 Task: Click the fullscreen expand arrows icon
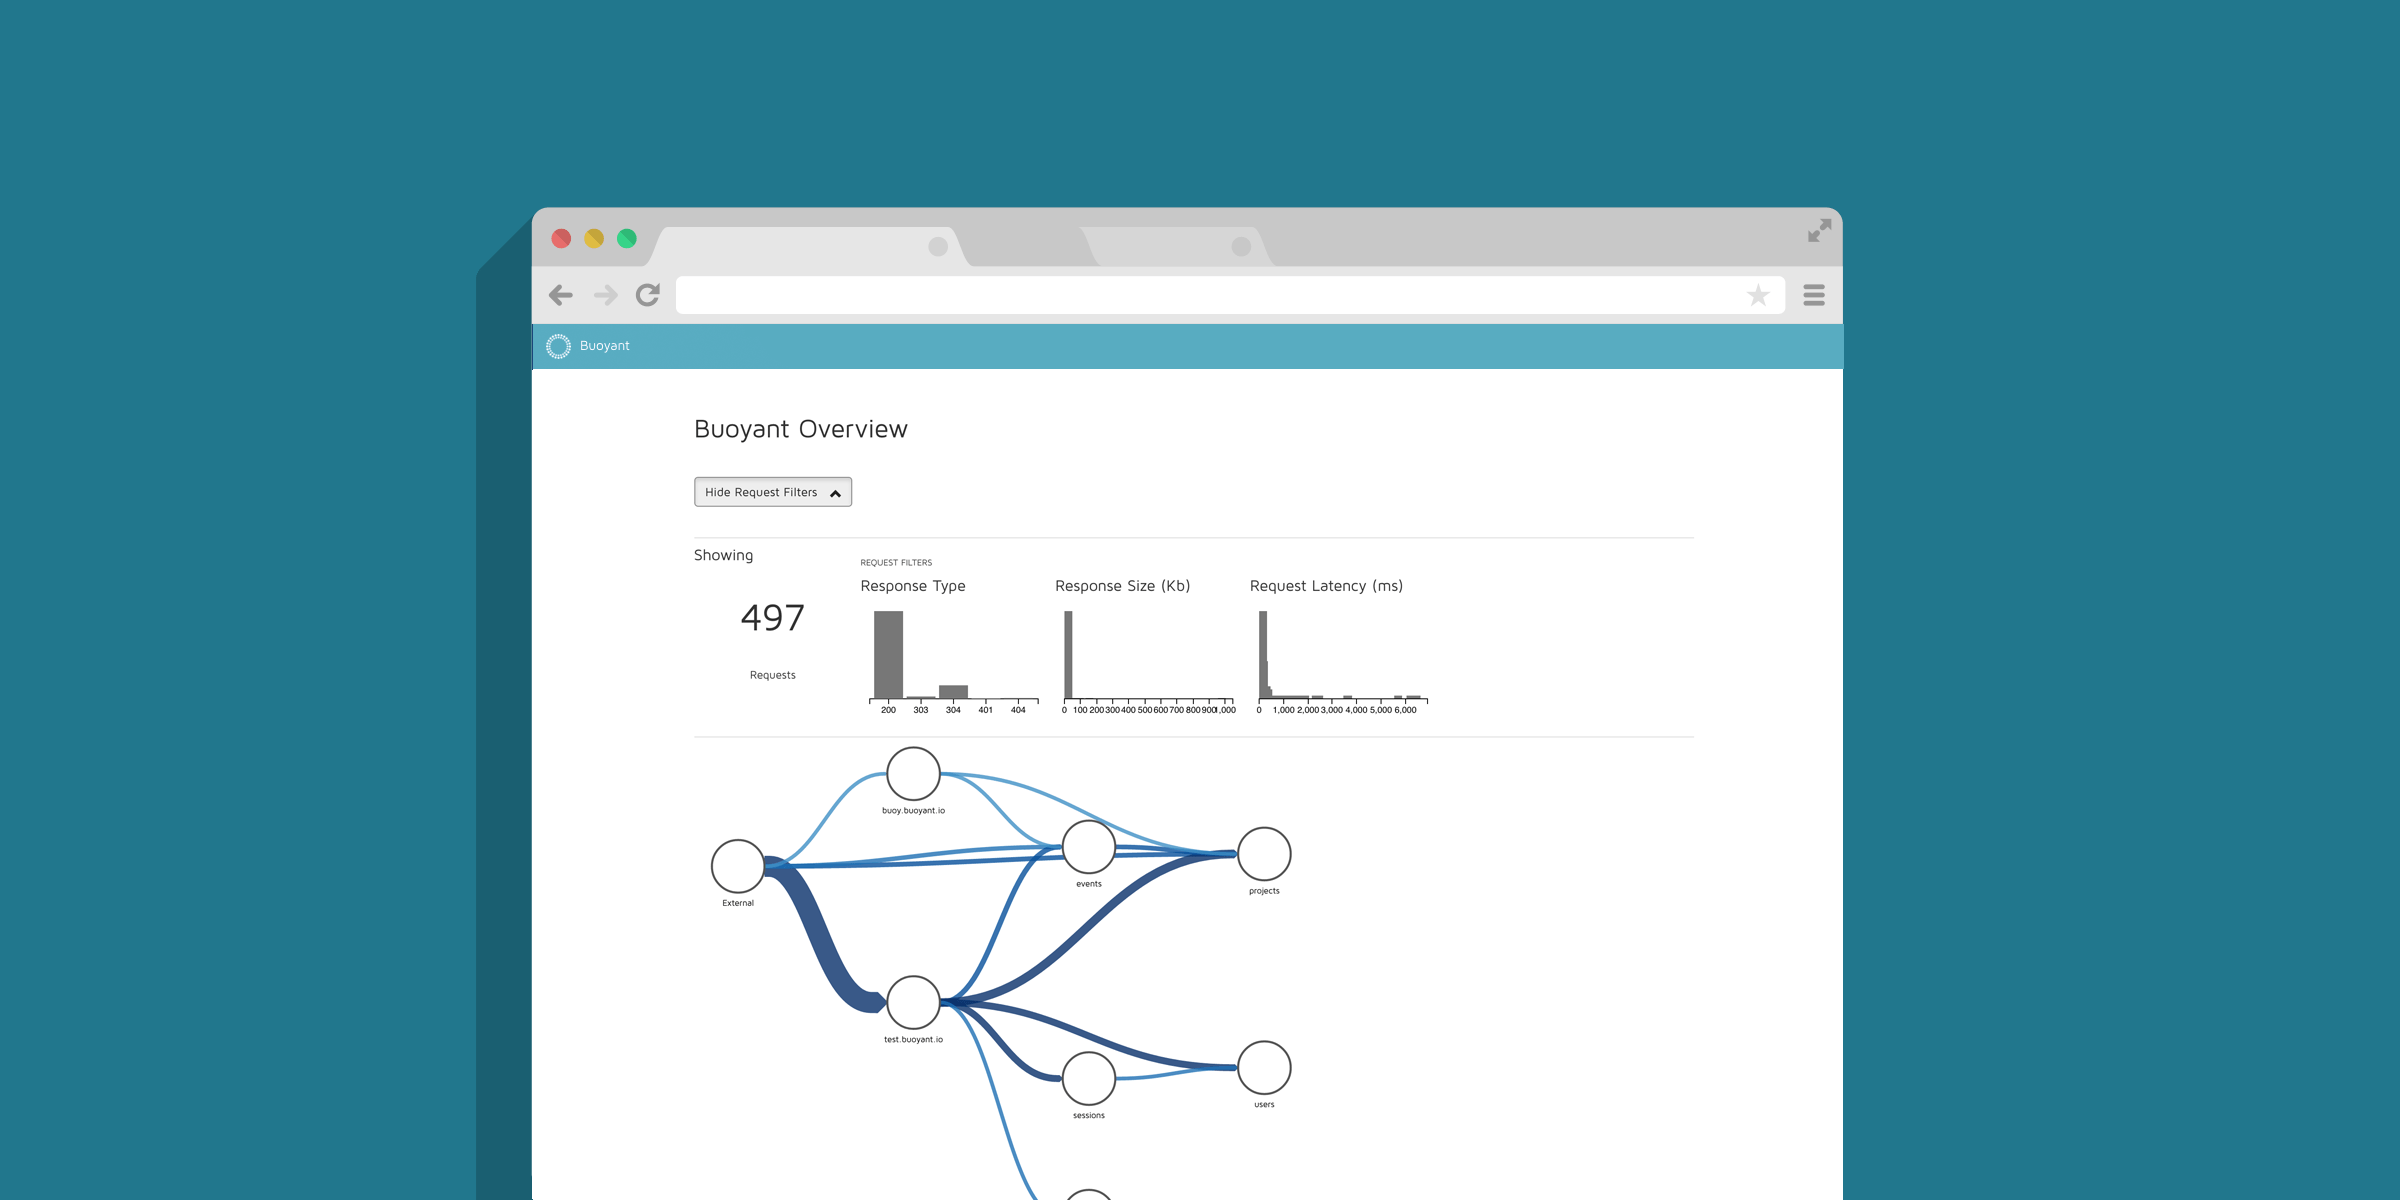coord(1819,231)
